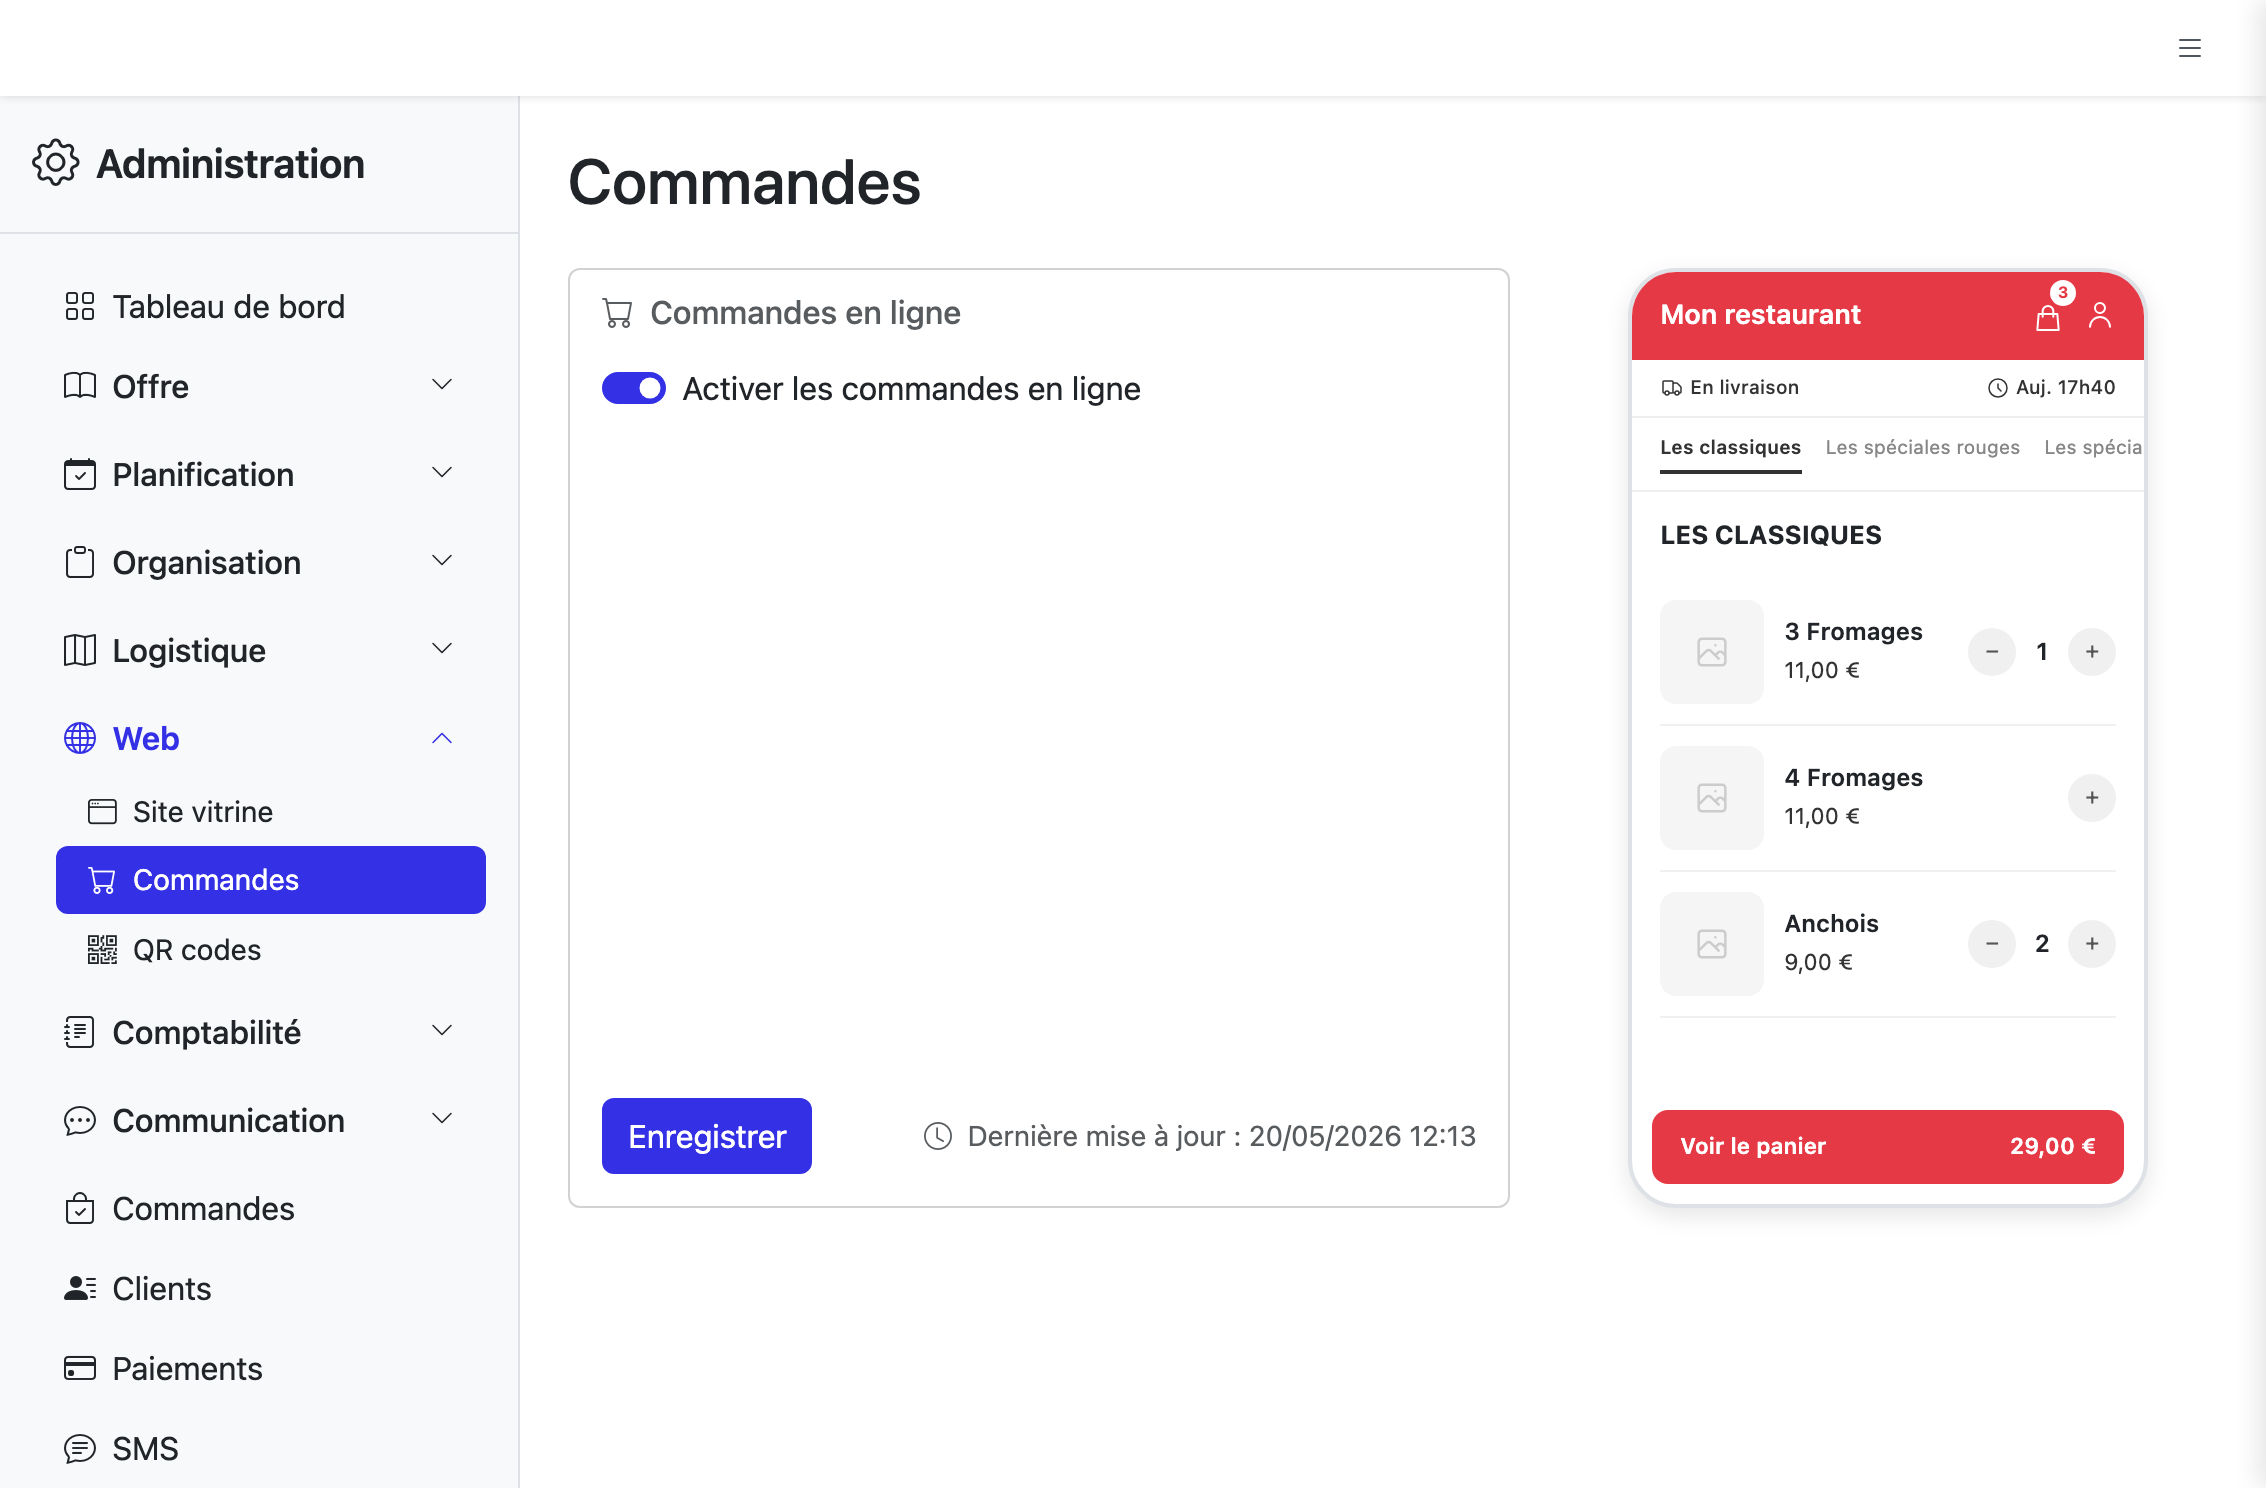The image size is (2266, 1488).
Task: Click the Paiements credit card icon
Action: [80, 1368]
